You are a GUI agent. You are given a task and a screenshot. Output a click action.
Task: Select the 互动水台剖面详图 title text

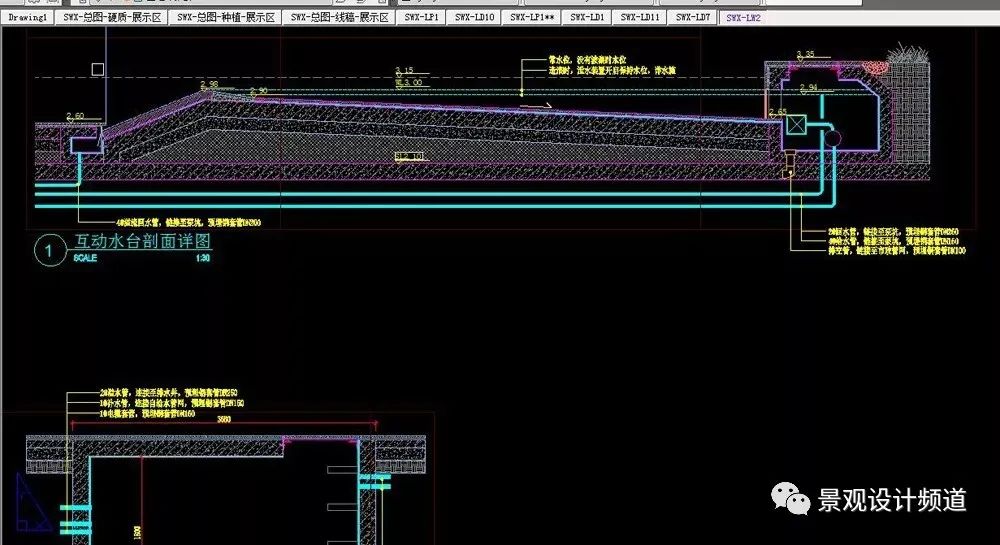[143, 241]
